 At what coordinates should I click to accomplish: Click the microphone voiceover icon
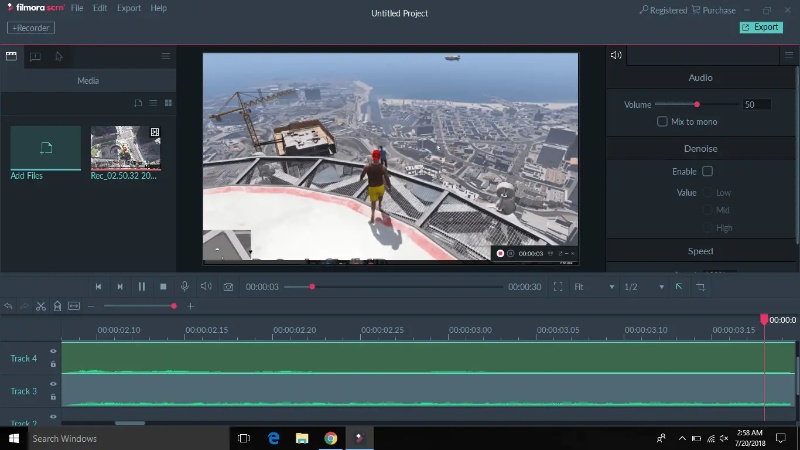click(x=185, y=287)
